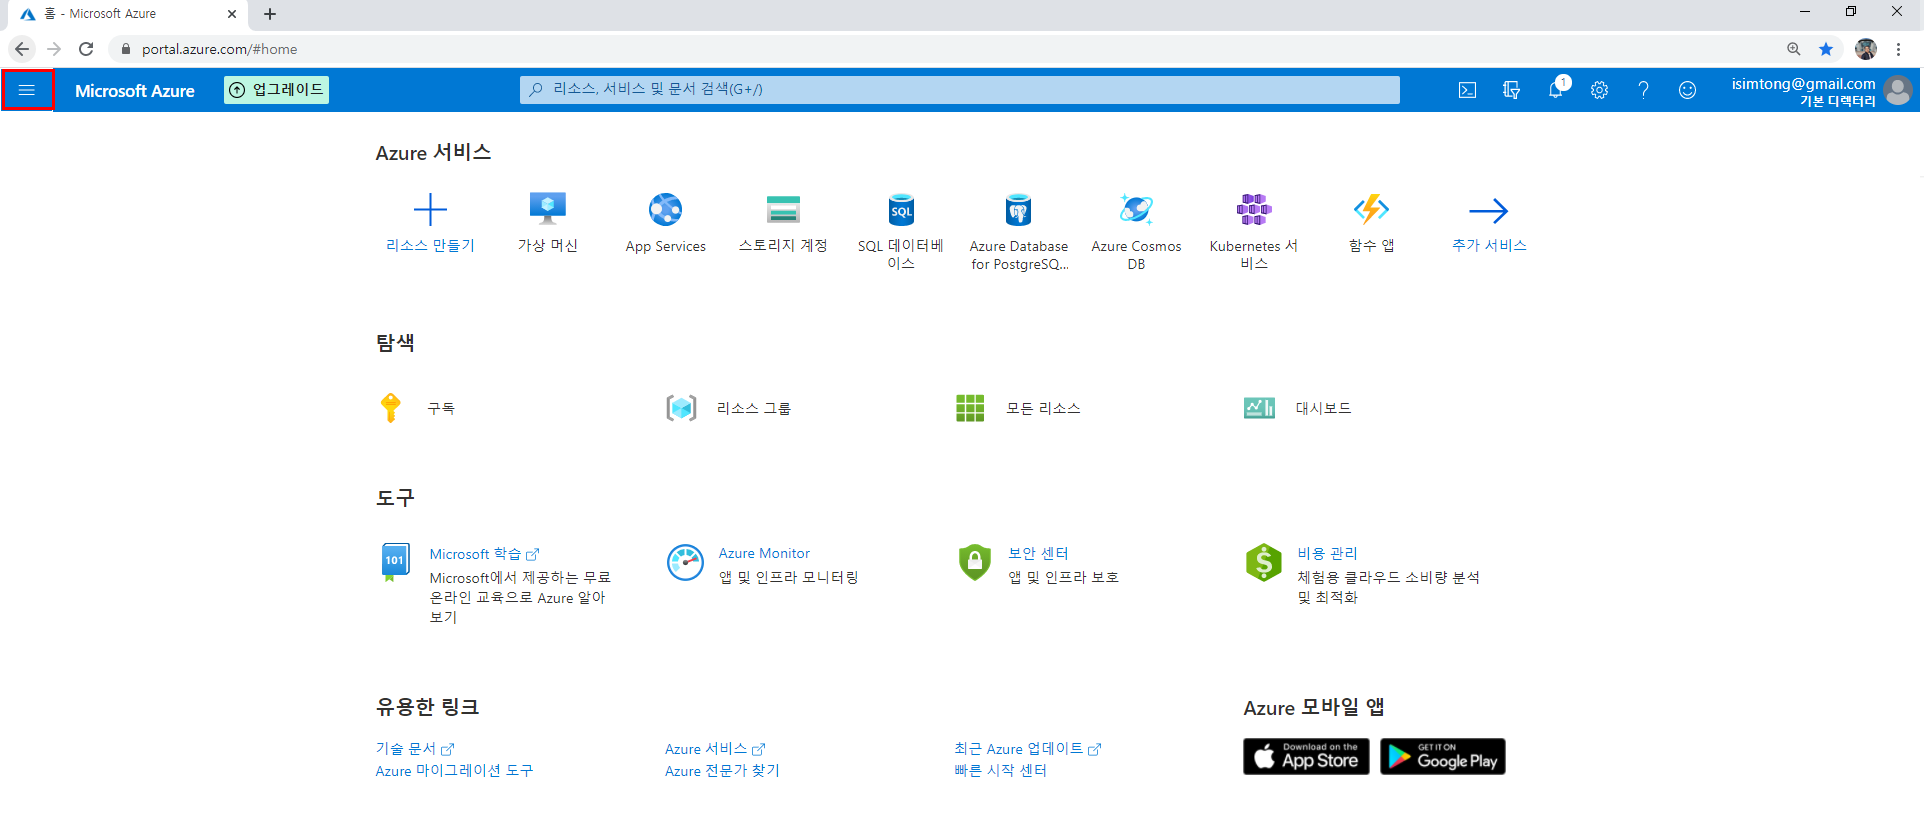
Task: Click the 보안 센터 shield icon
Action: point(974,562)
